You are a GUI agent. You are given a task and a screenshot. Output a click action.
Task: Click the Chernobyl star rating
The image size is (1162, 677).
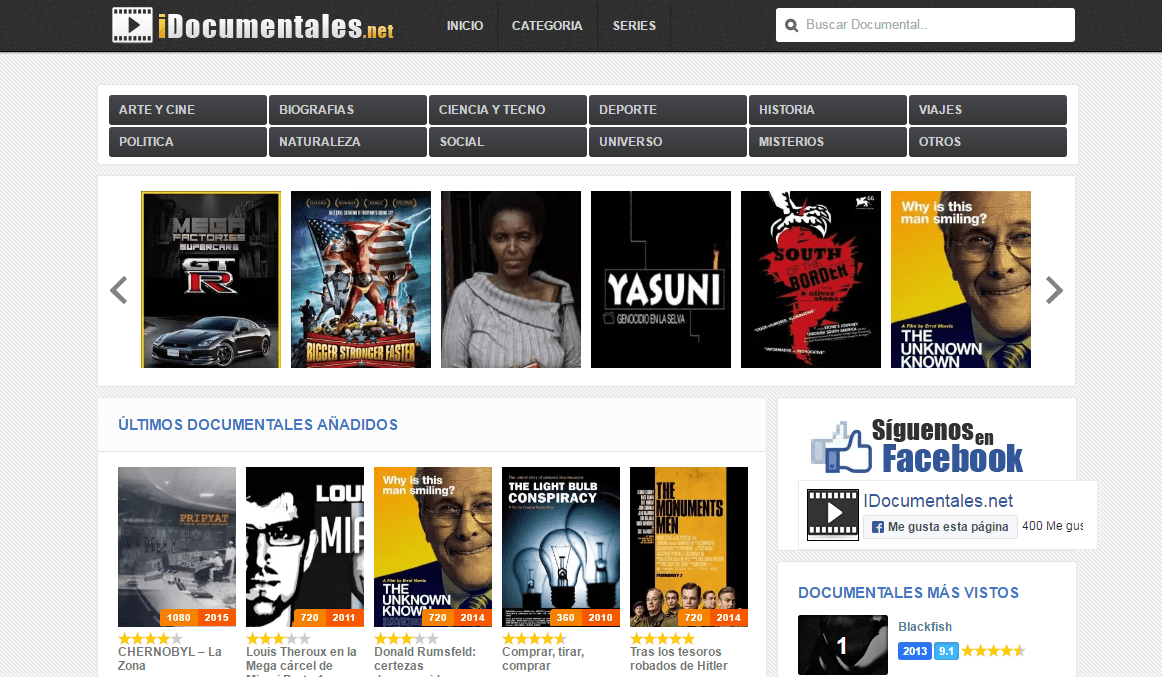[150, 638]
